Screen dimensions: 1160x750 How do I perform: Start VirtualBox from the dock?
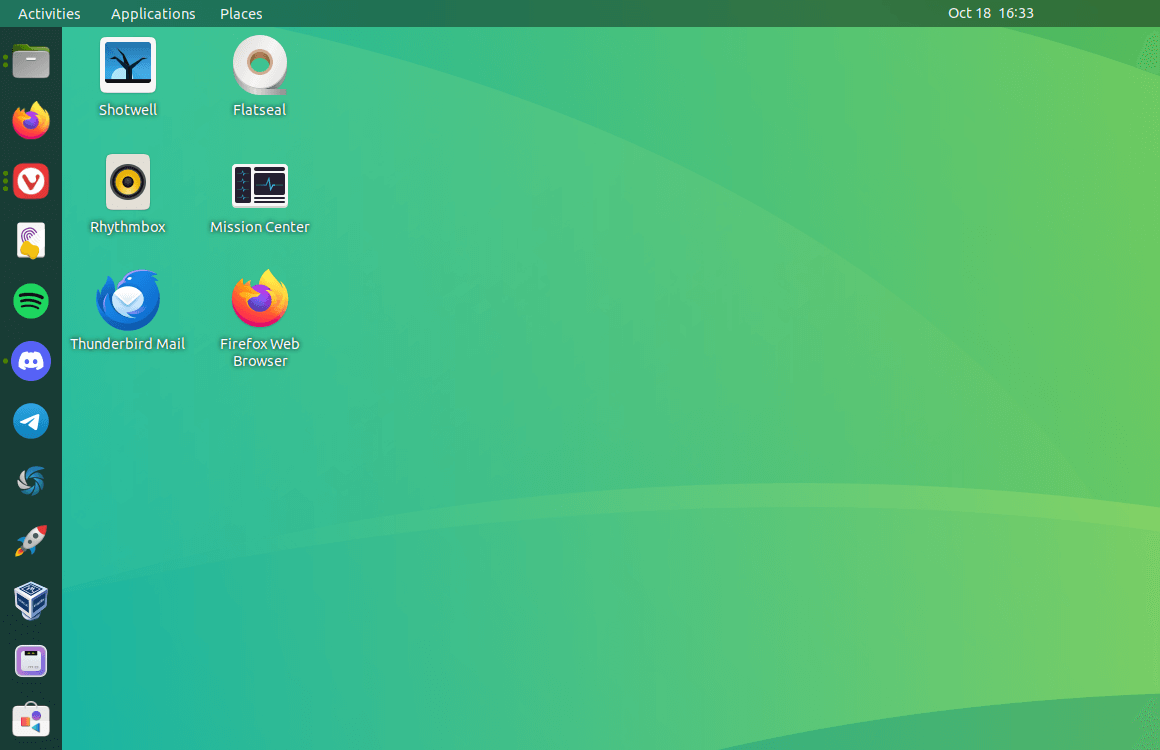coord(30,601)
